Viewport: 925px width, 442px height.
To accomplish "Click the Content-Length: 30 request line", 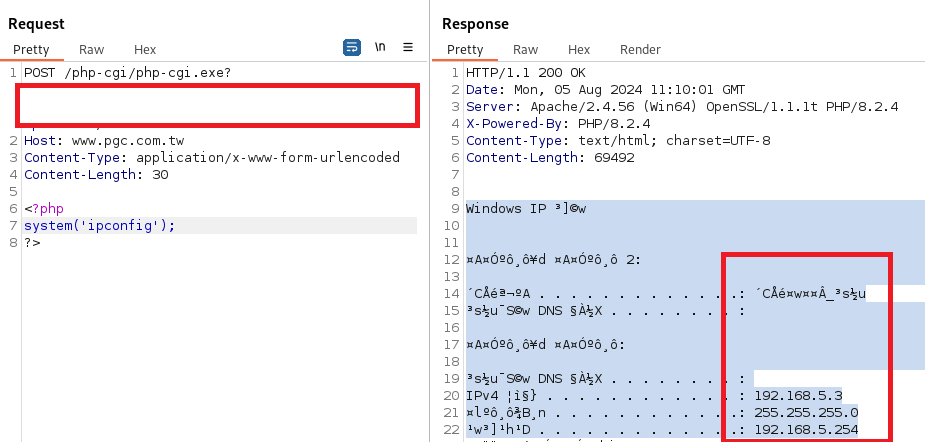I will click(96, 175).
